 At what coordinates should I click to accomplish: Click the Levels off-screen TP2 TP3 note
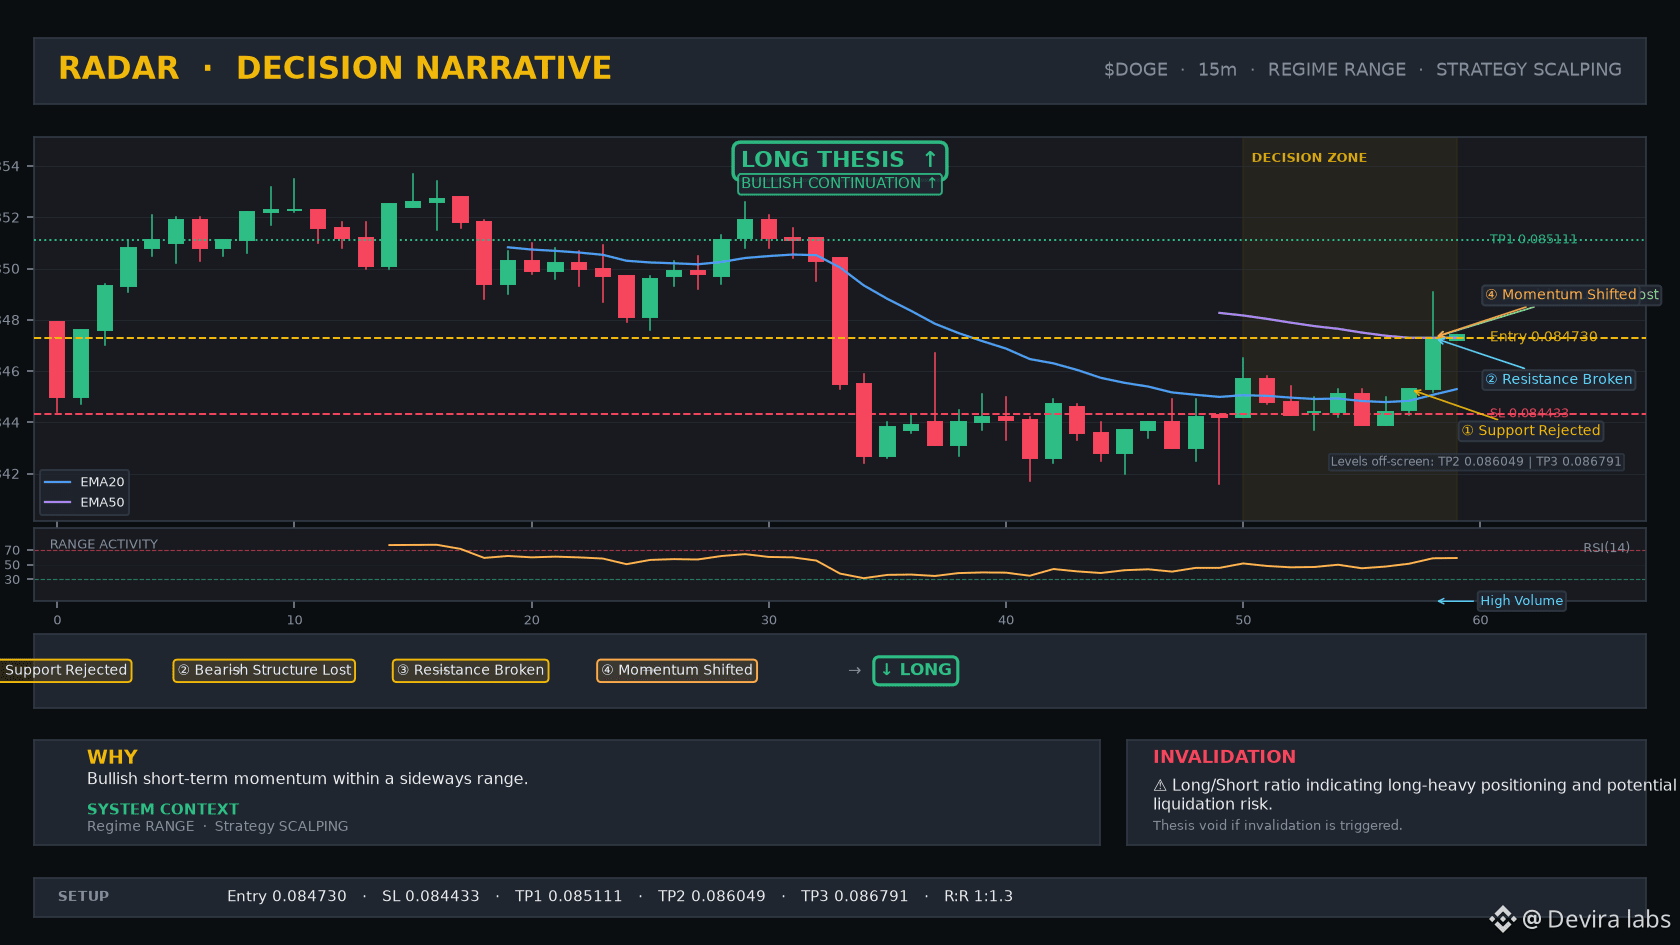click(x=1476, y=461)
